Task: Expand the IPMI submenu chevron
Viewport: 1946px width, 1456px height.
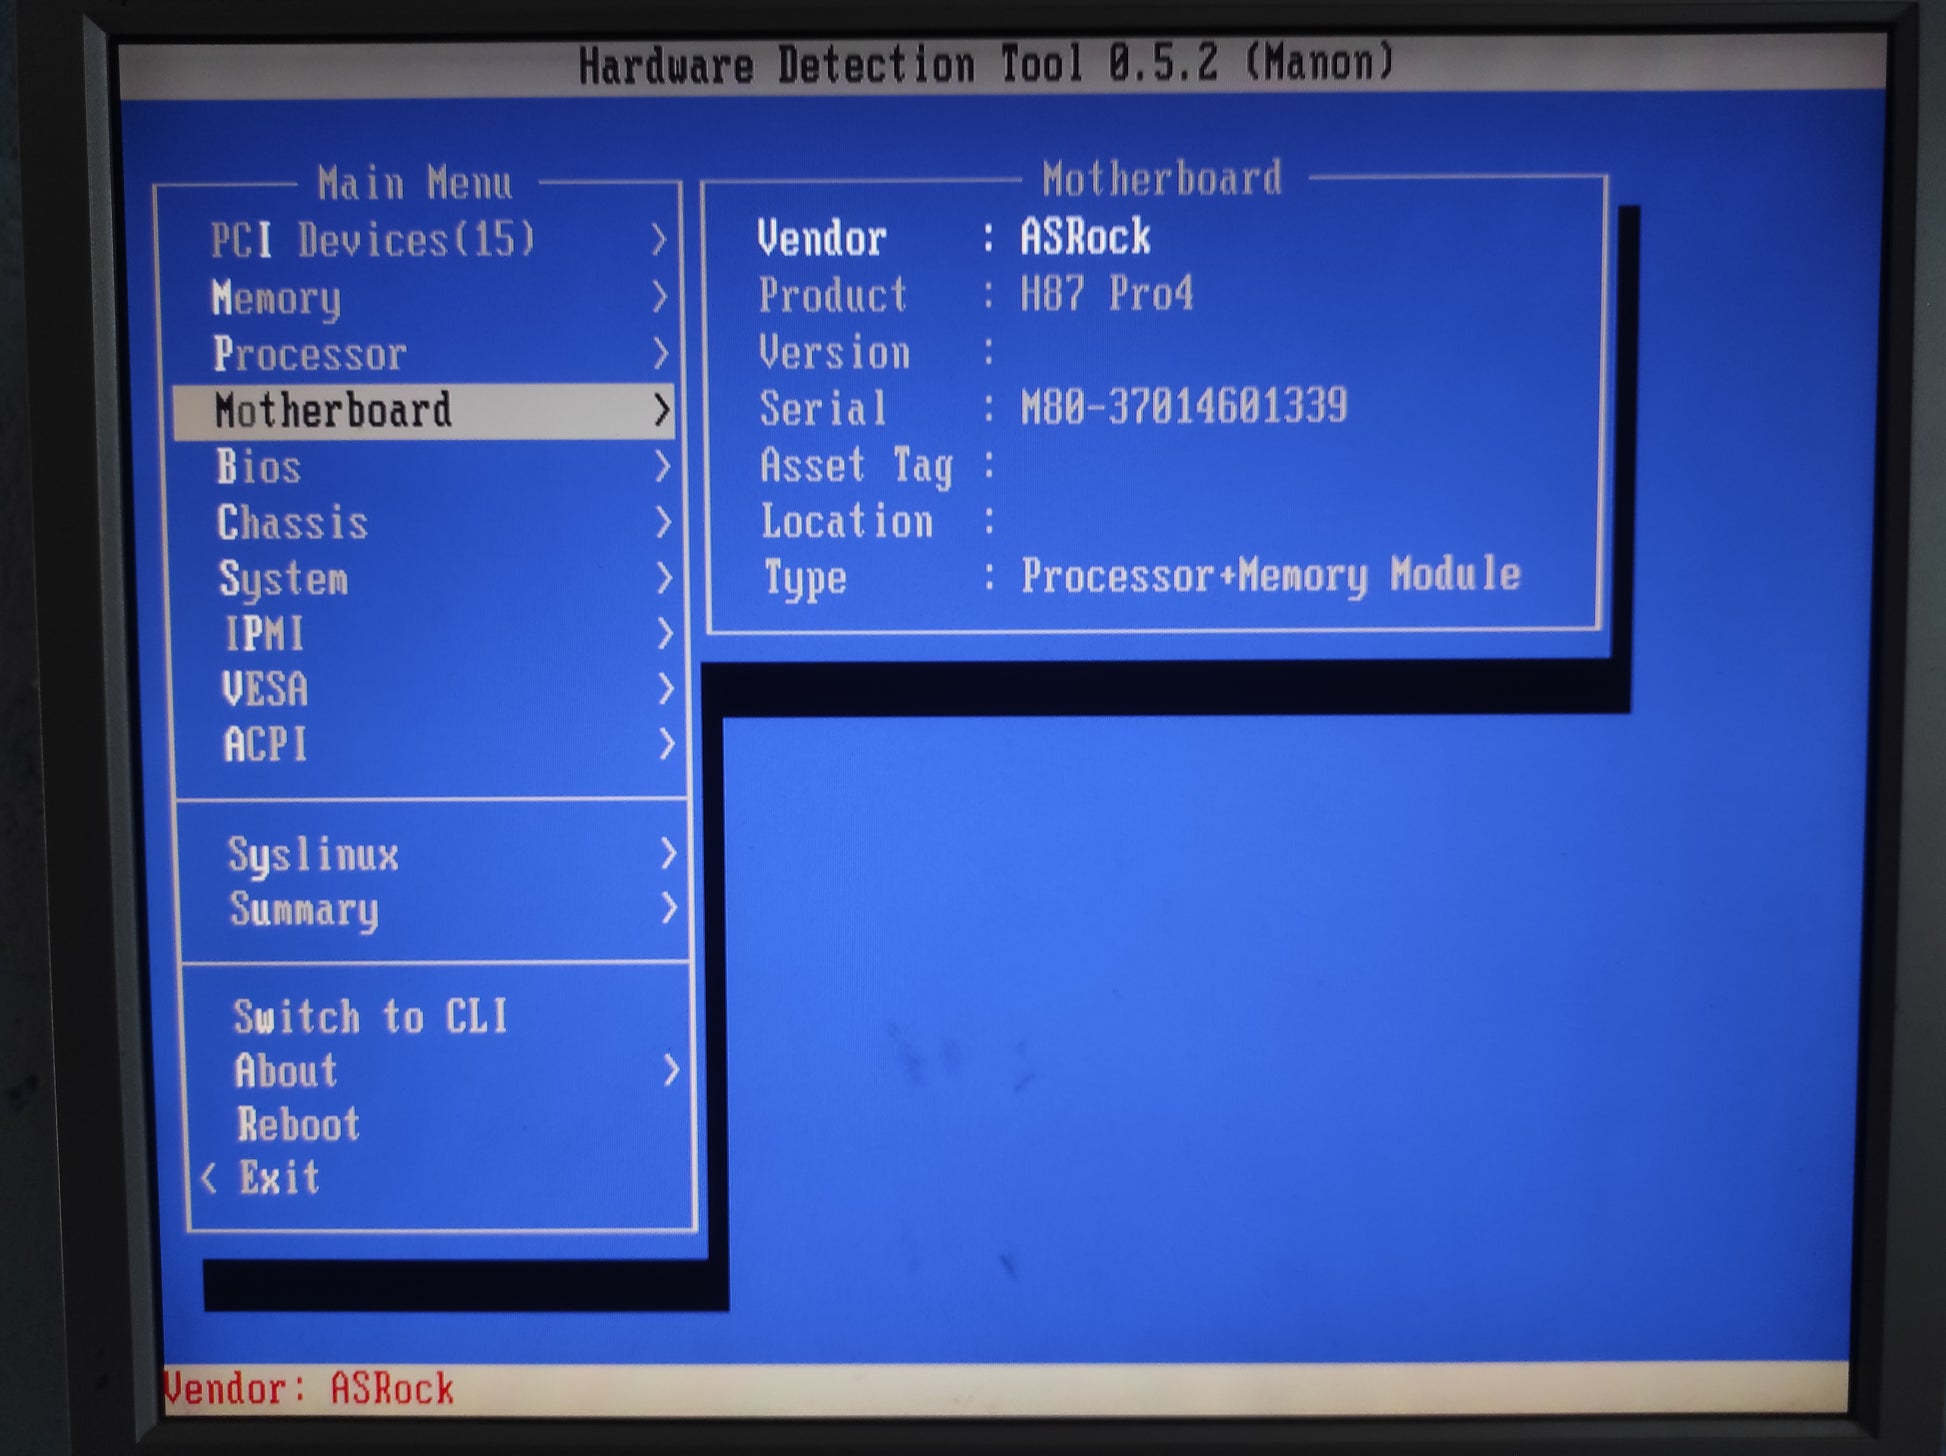Action: click(664, 633)
